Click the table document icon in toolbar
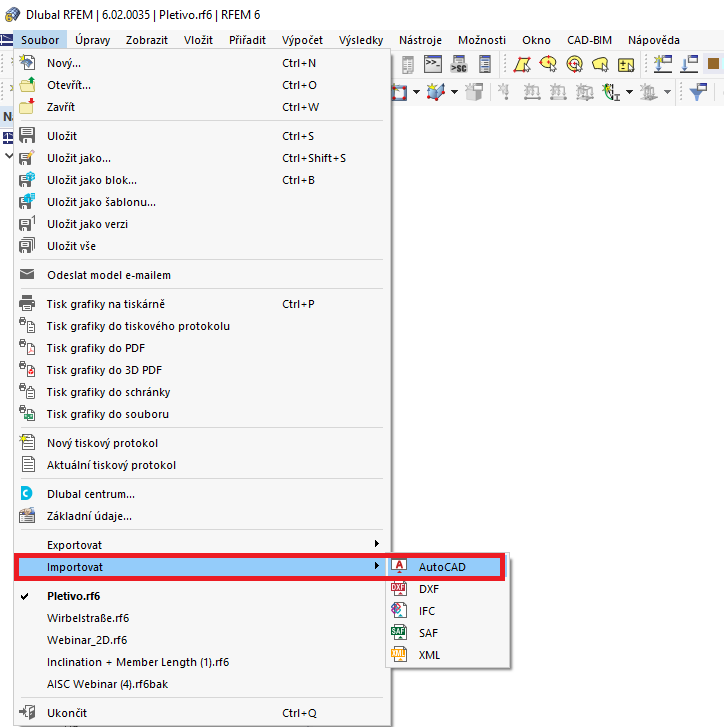724x727 pixels. click(407, 64)
